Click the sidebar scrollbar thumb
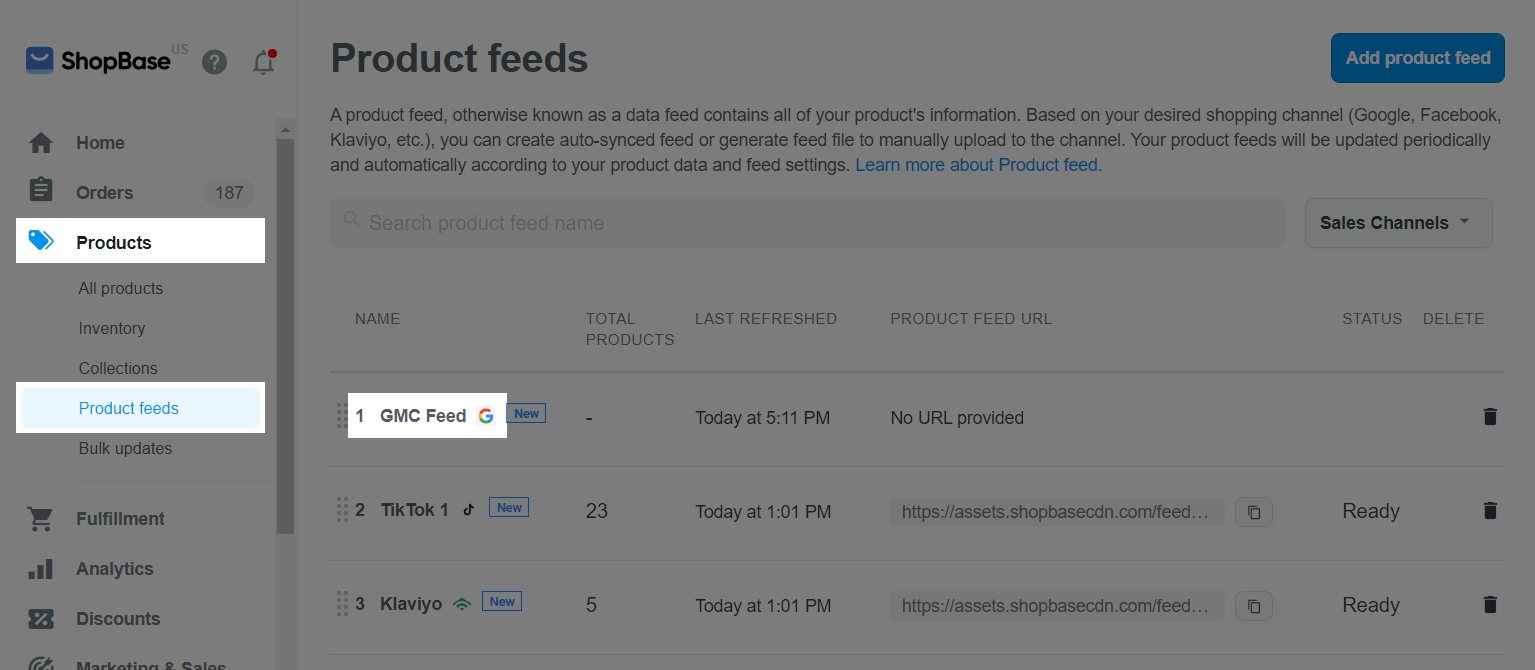Image resolution: width=1535 pixels, height=670 pixels. coord(286,336)
